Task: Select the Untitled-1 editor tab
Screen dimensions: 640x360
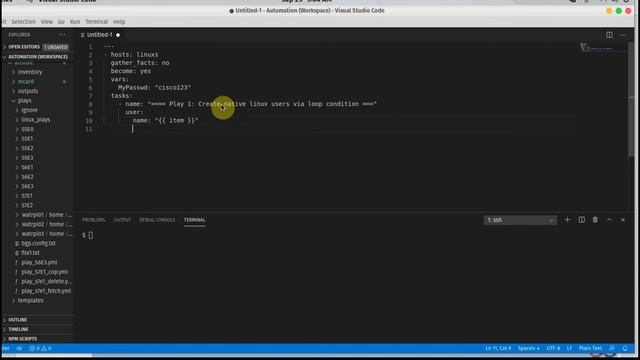Action: click(x=100, y=35)
